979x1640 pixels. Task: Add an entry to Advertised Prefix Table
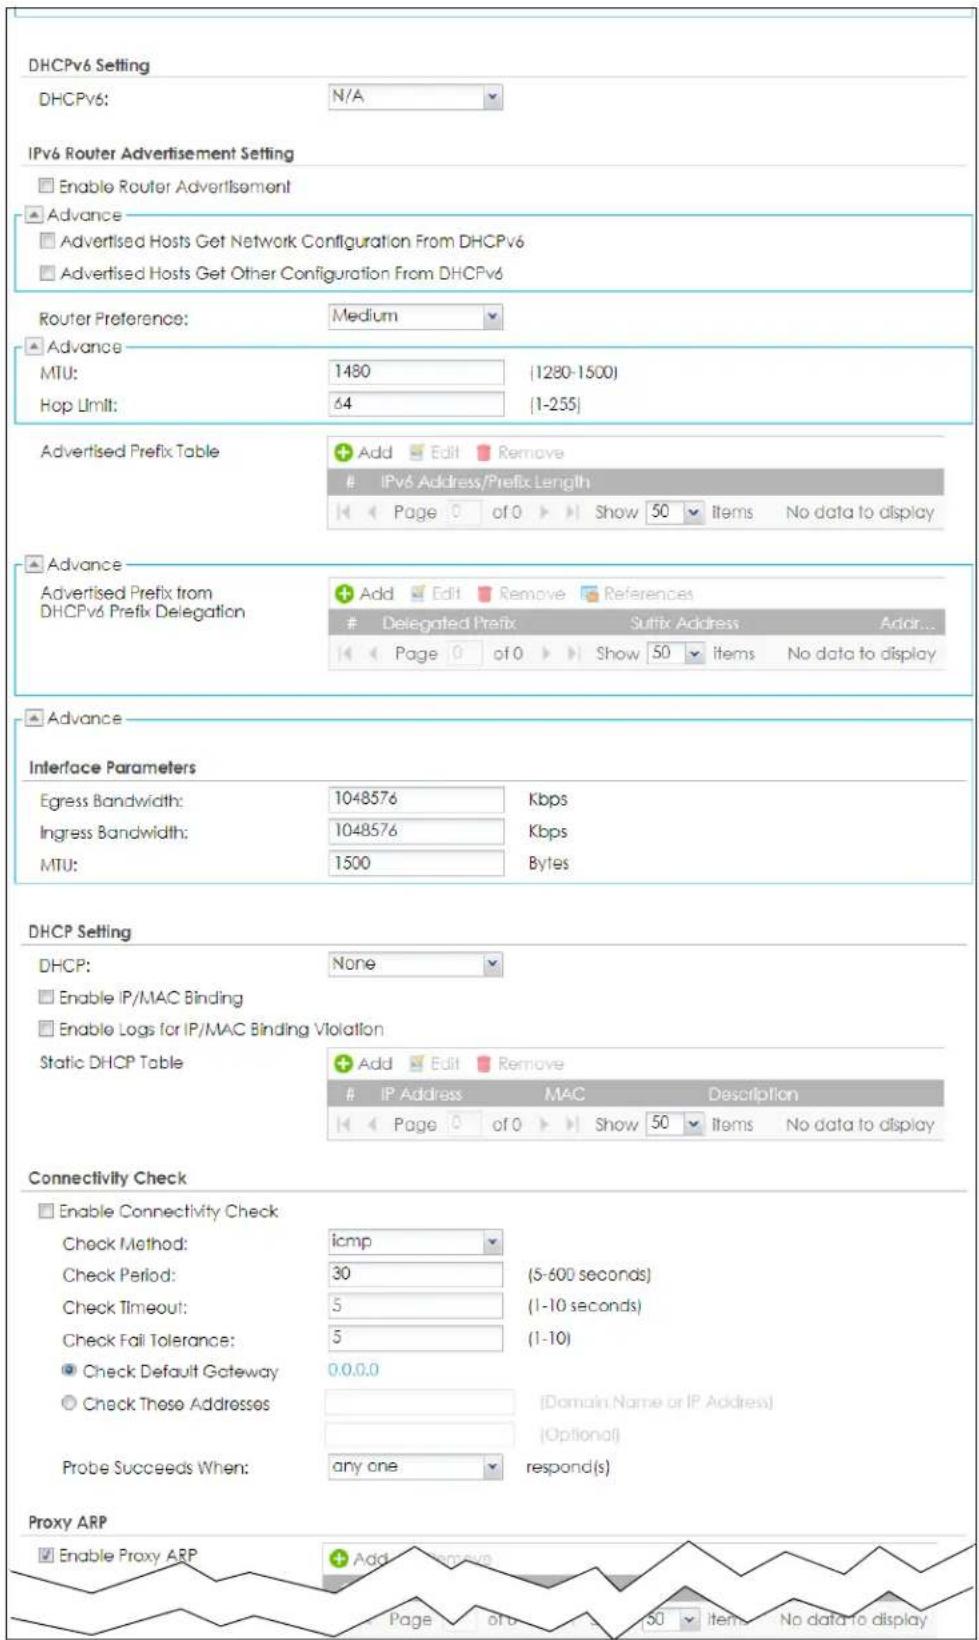click(363, 453)
